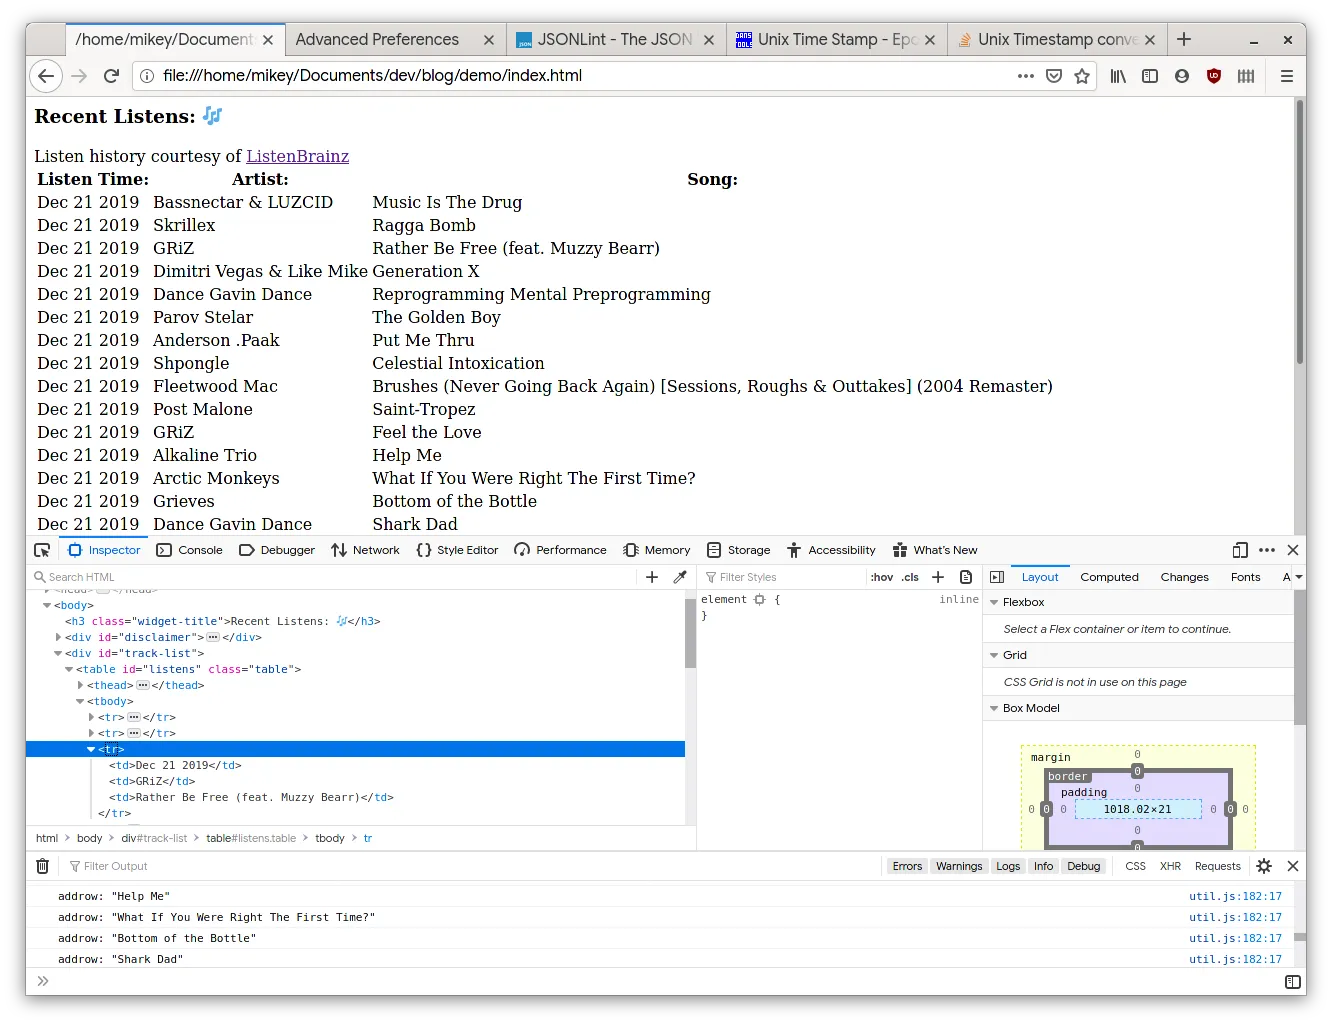Toggle the Logs console filter
1332x1024 pixels.
[1008, 866]
